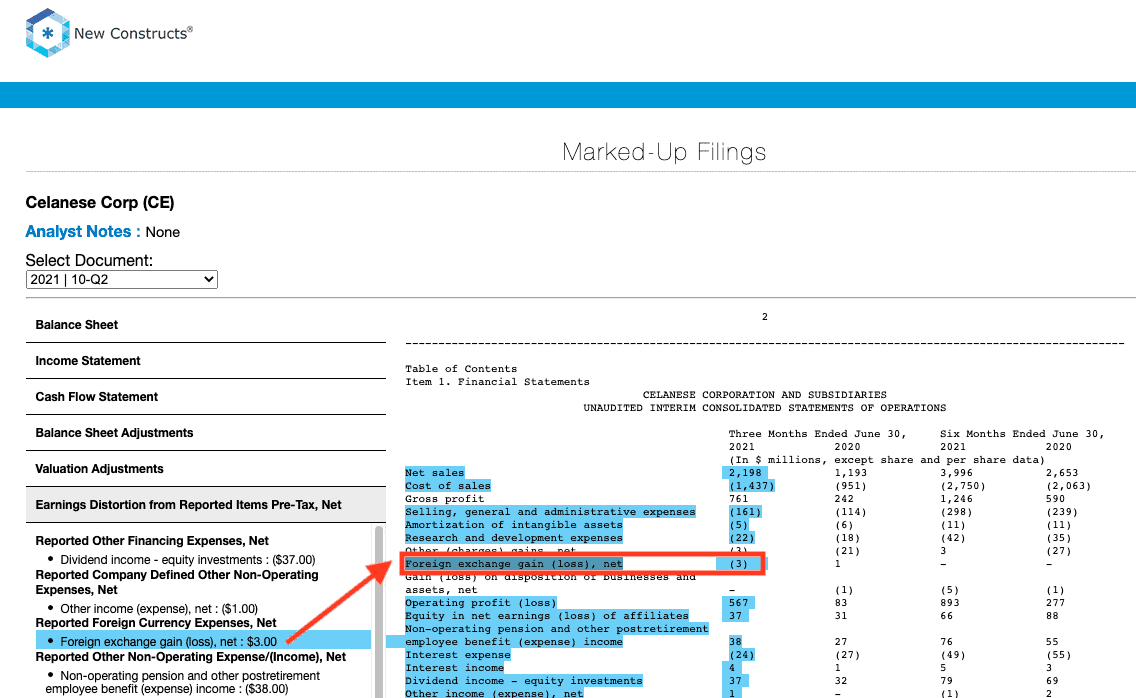Click Equity in net earnings (loss) of affiliates
The height and width of the screenshot is (698, 1136).
tap(546, 615)
